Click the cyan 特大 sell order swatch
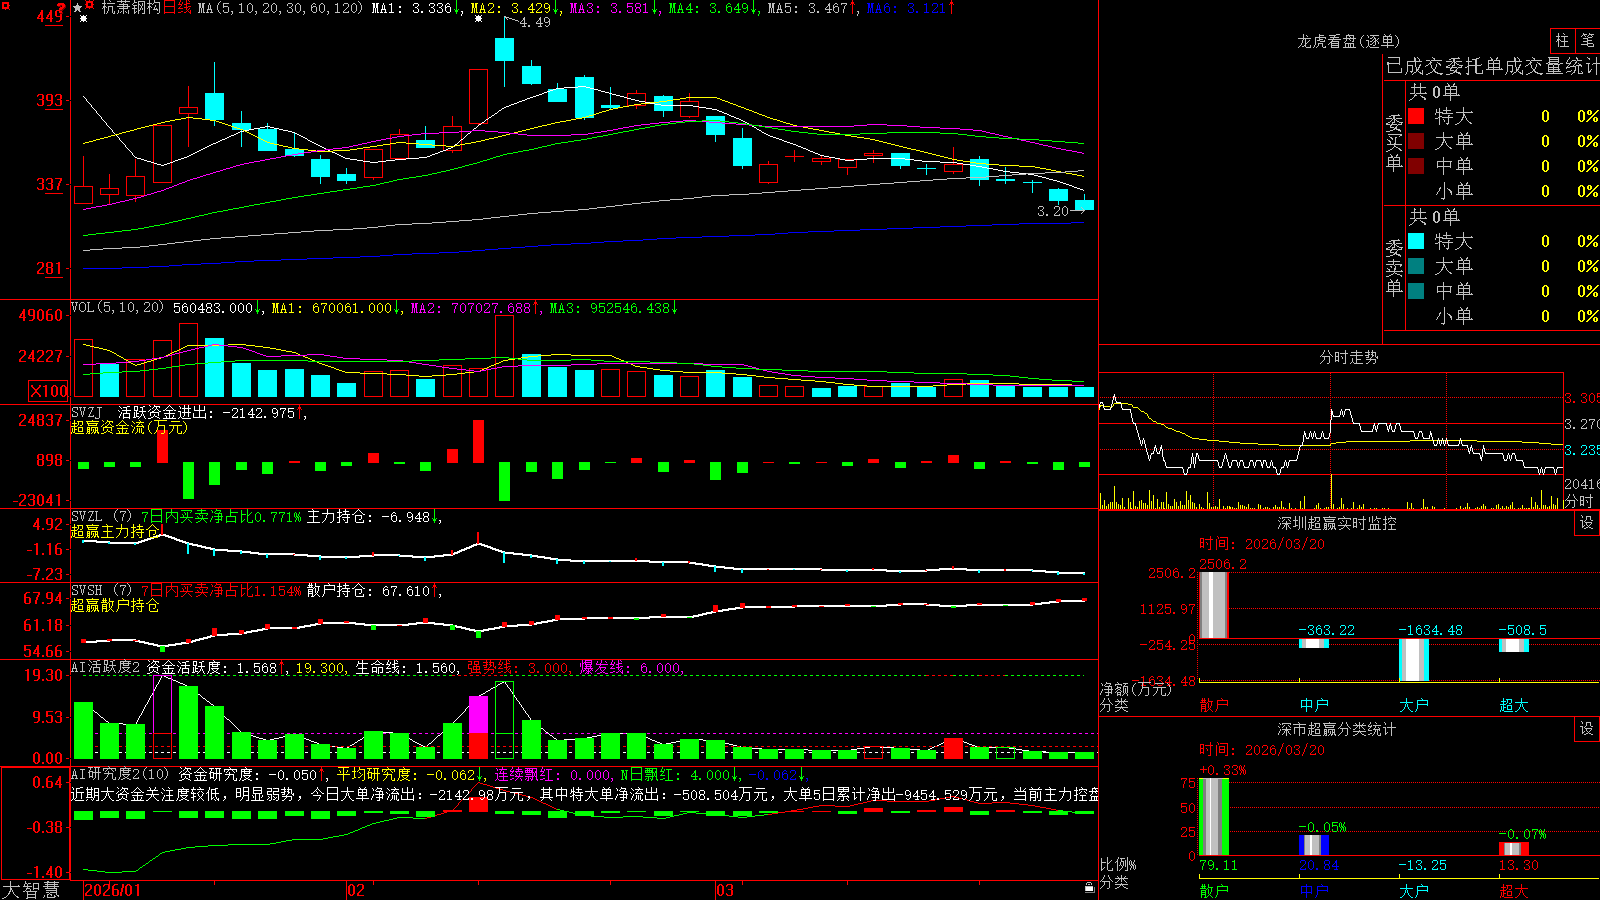1600x900 pixels. (x=1416, y=241)
